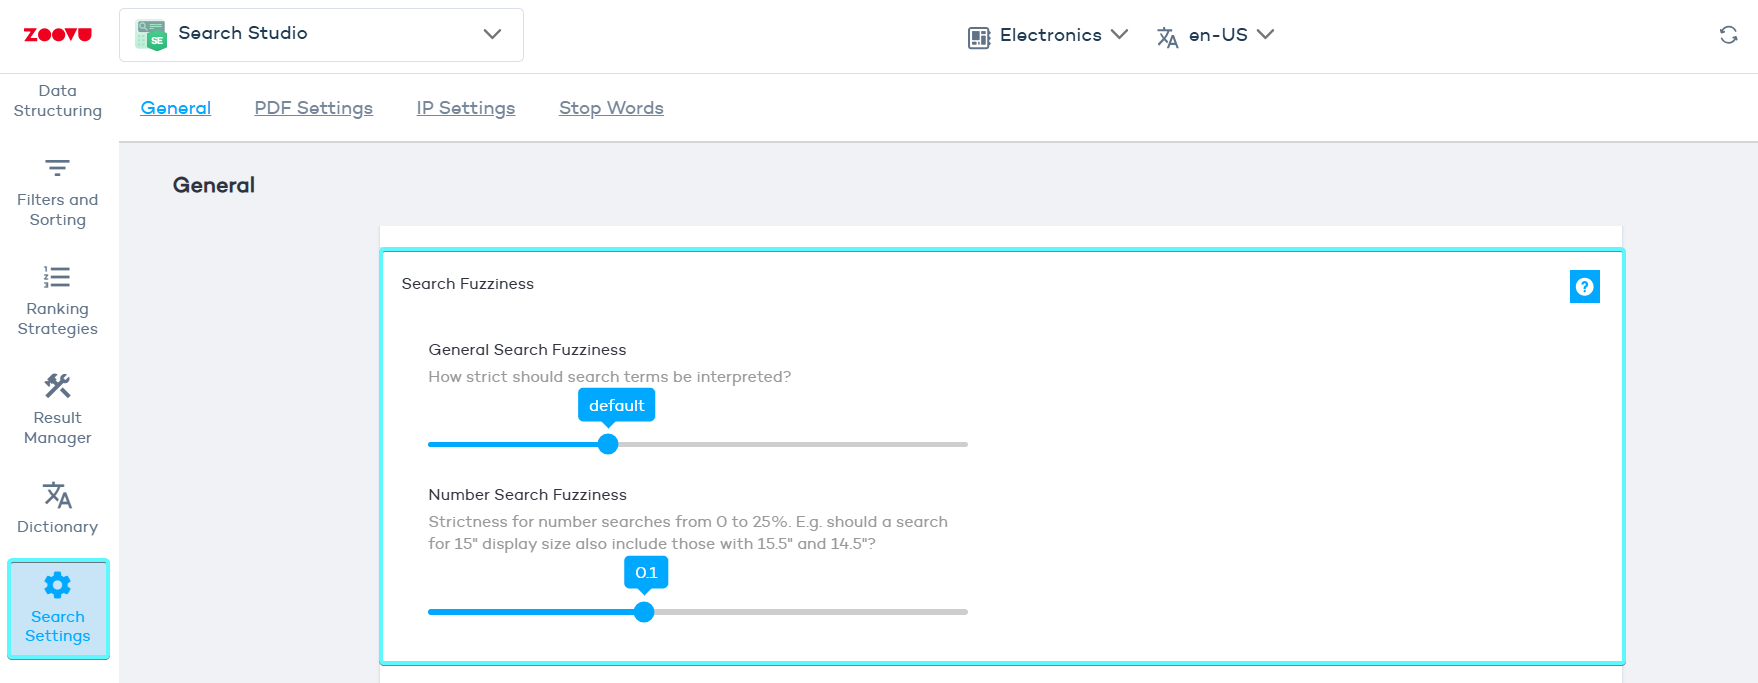Click the Zoovu logo
The height and width of the screenshot is (683, 1758).
tap(58, 35)
